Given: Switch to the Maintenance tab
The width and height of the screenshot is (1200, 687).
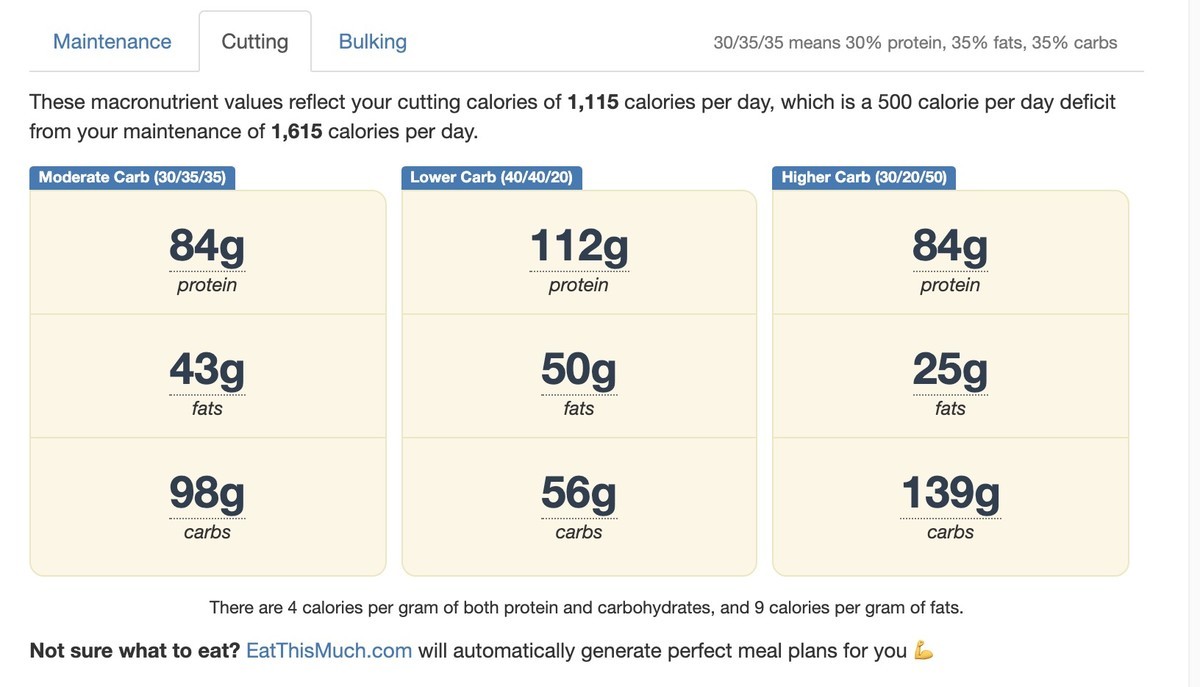Looking at the screenshot, I should click(112, 42).
